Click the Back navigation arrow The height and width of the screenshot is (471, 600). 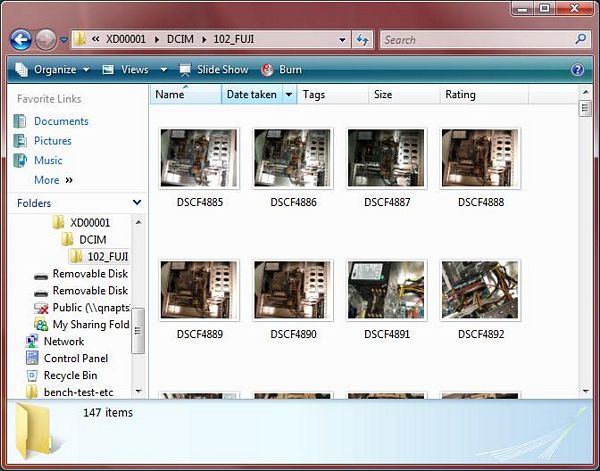(x=21, y=39)
